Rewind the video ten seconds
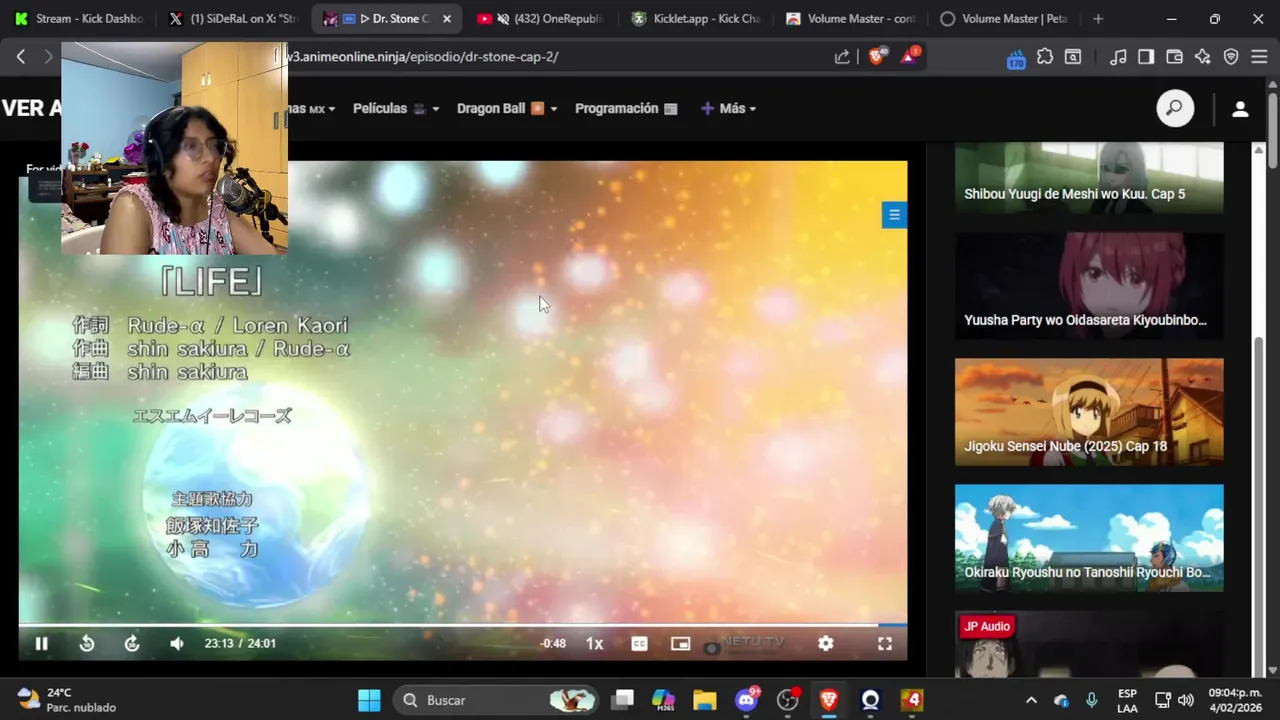 coord(87,644)
